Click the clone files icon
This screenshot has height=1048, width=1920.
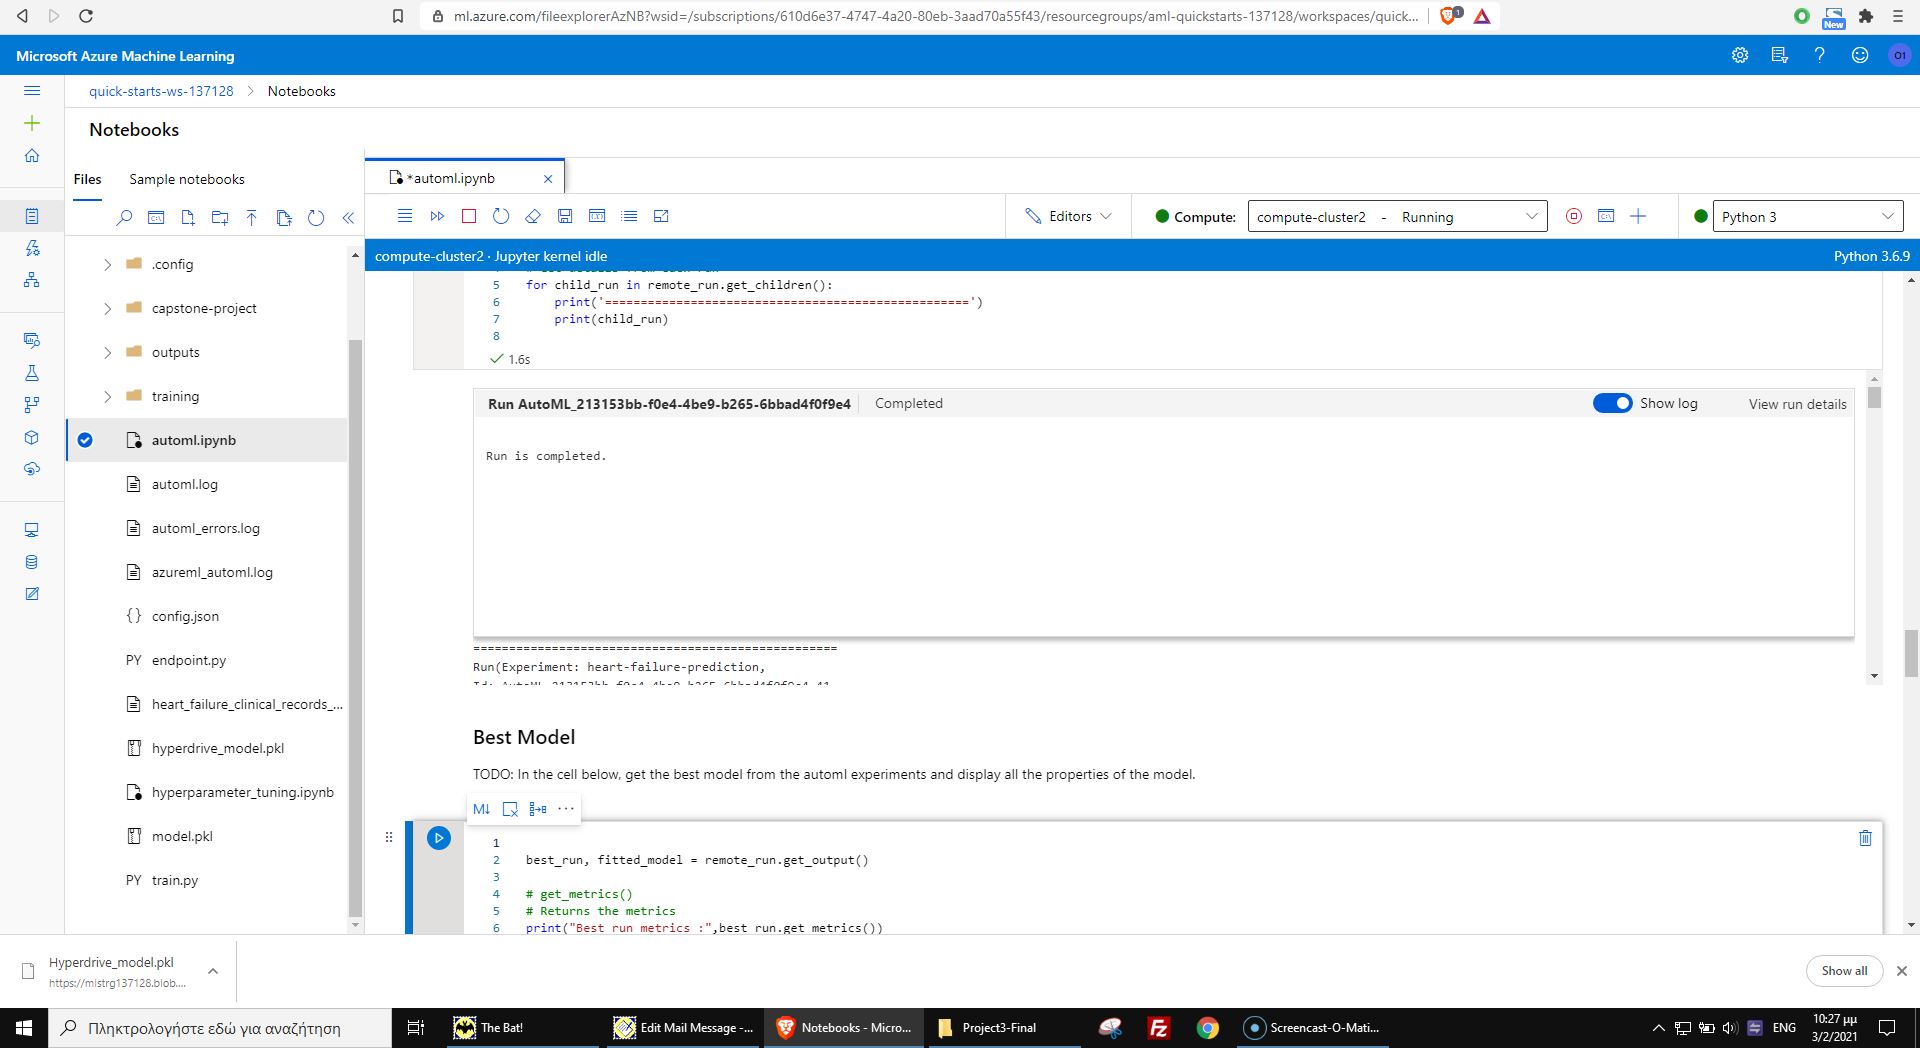(x=284, y=218)
